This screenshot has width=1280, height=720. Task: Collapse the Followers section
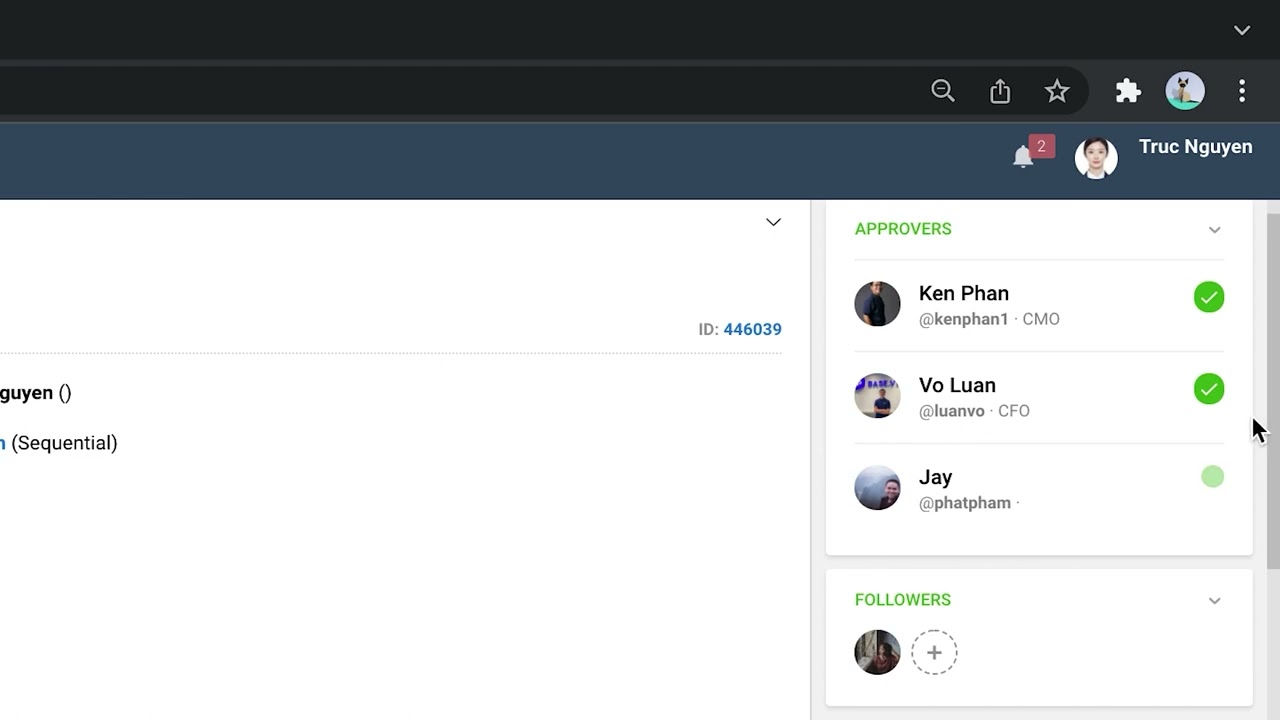point(1214,601)
